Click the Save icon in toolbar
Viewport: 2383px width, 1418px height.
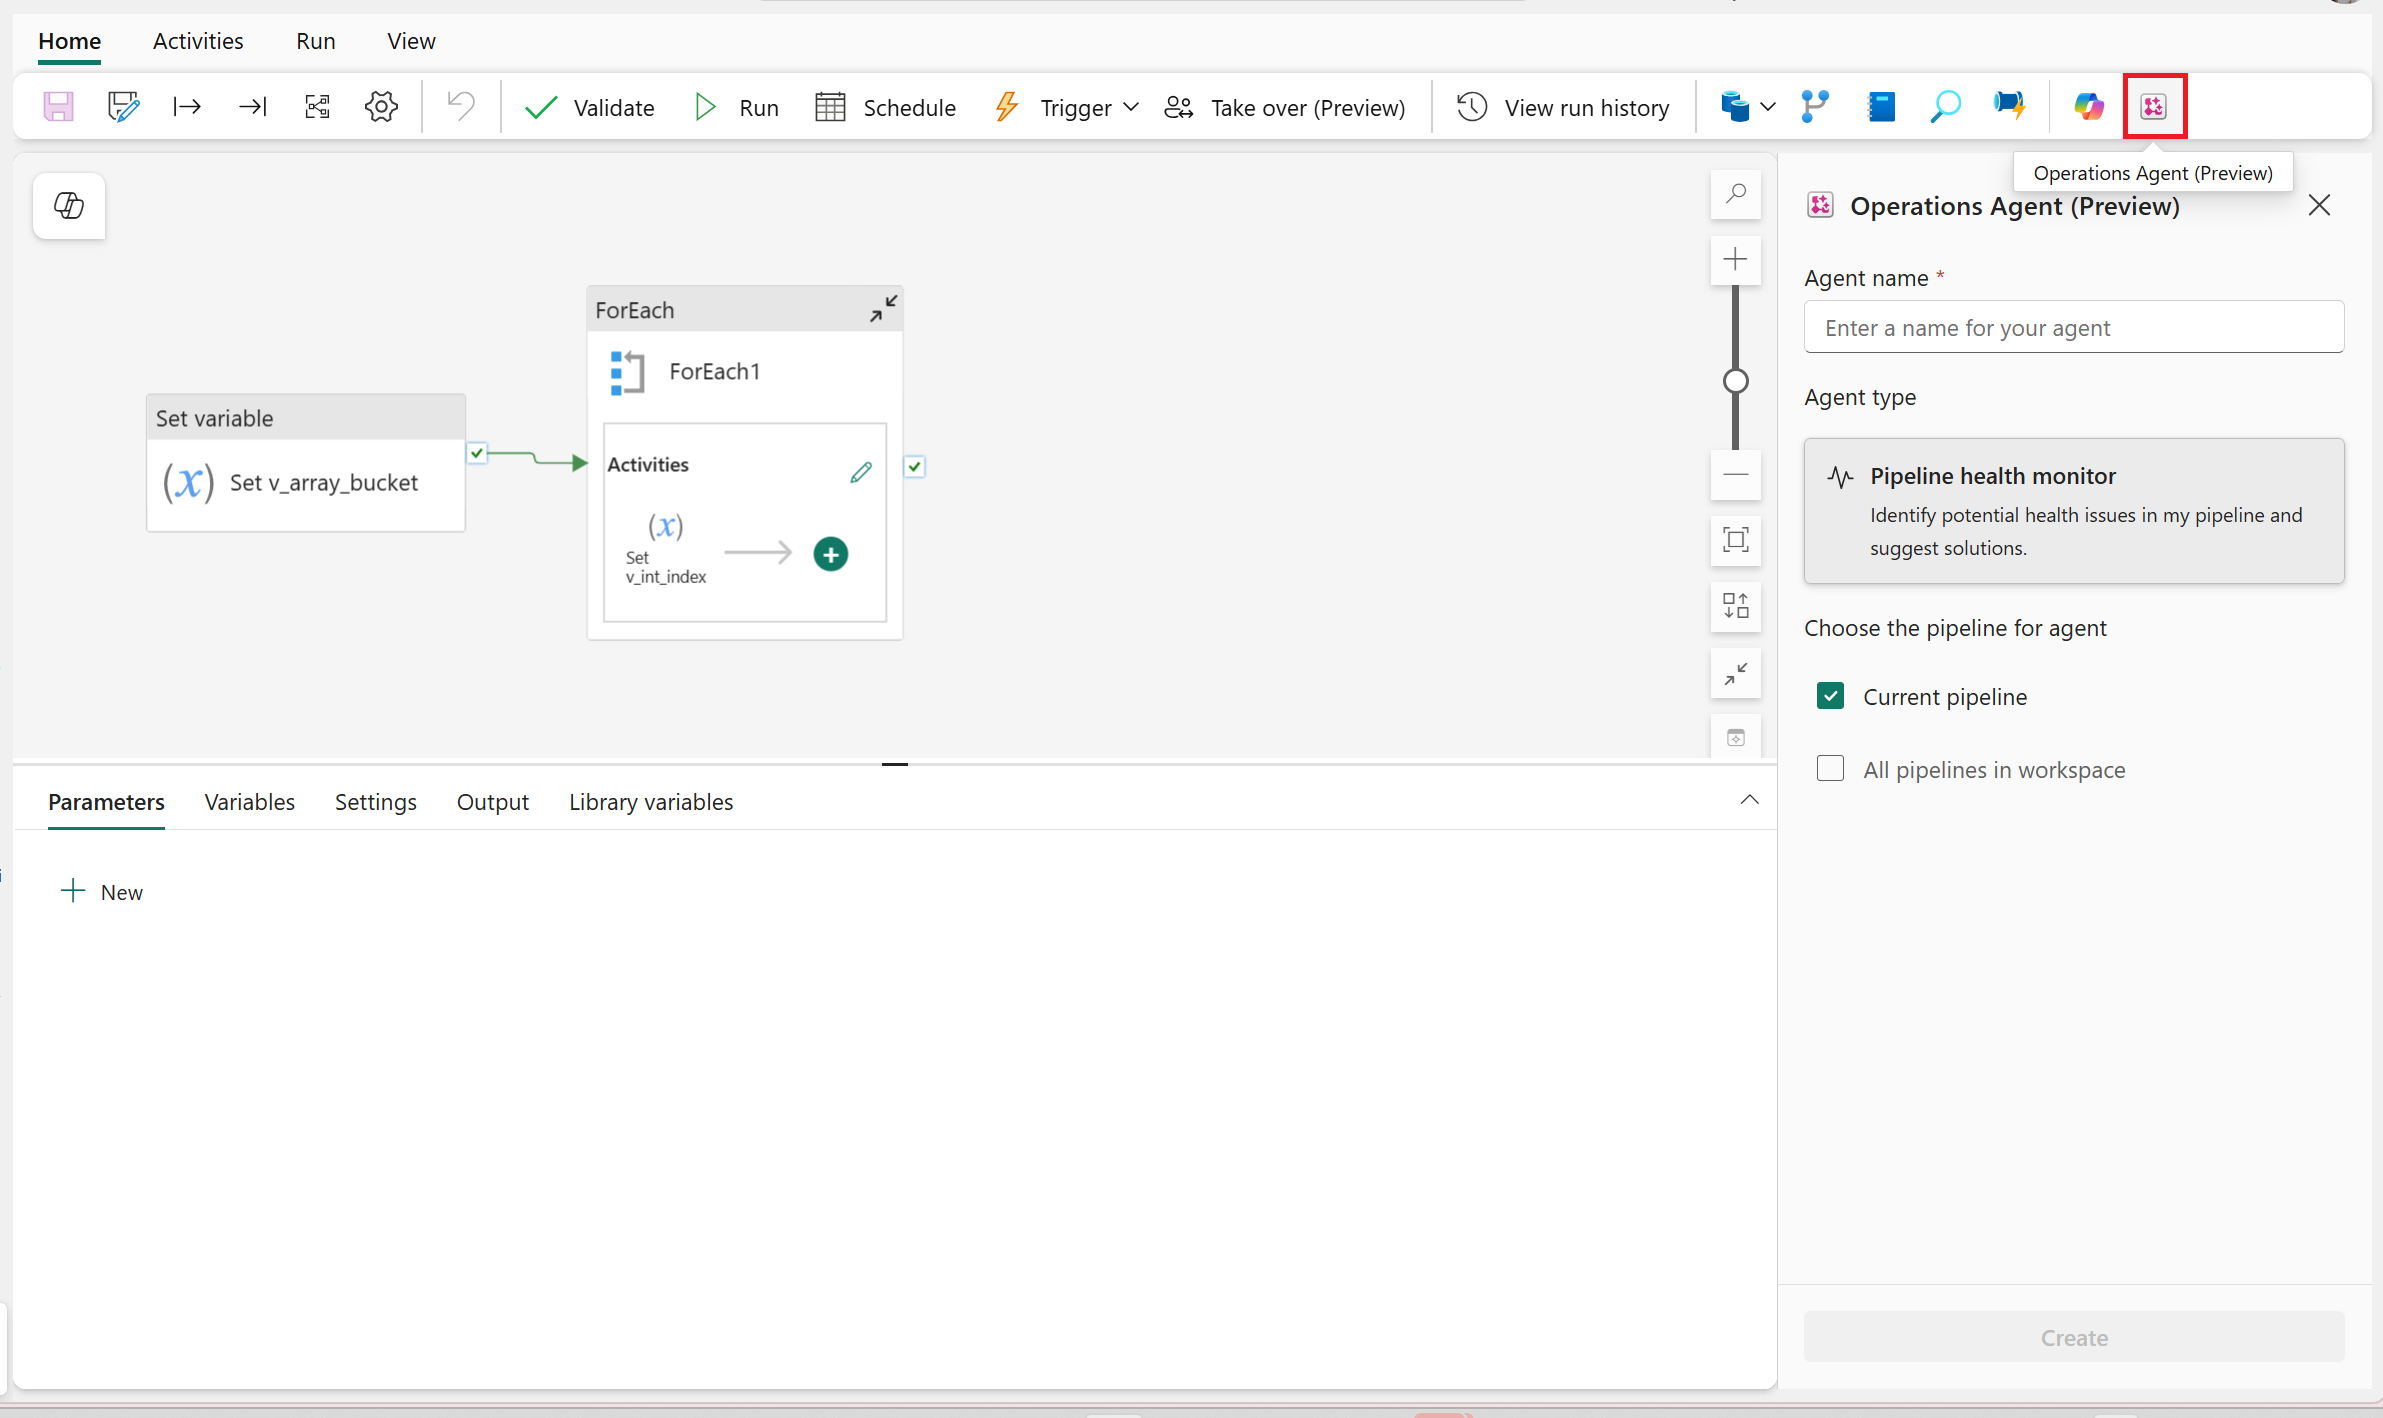tap(58, 106)
